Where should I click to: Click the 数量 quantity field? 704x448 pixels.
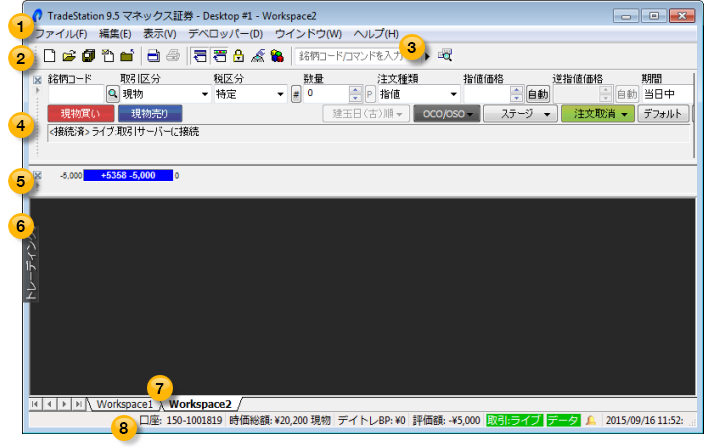click(326, 94)
